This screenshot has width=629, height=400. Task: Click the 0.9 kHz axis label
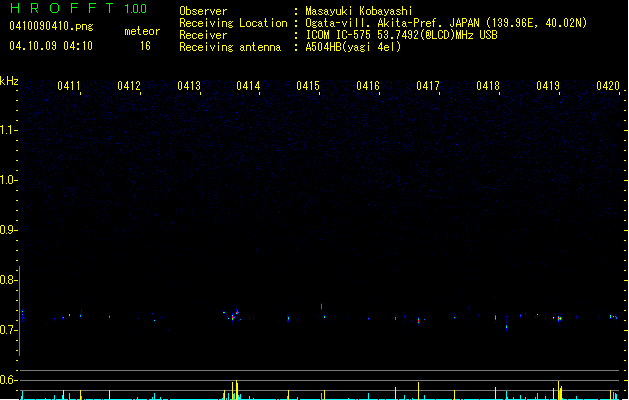click(8, 230)
